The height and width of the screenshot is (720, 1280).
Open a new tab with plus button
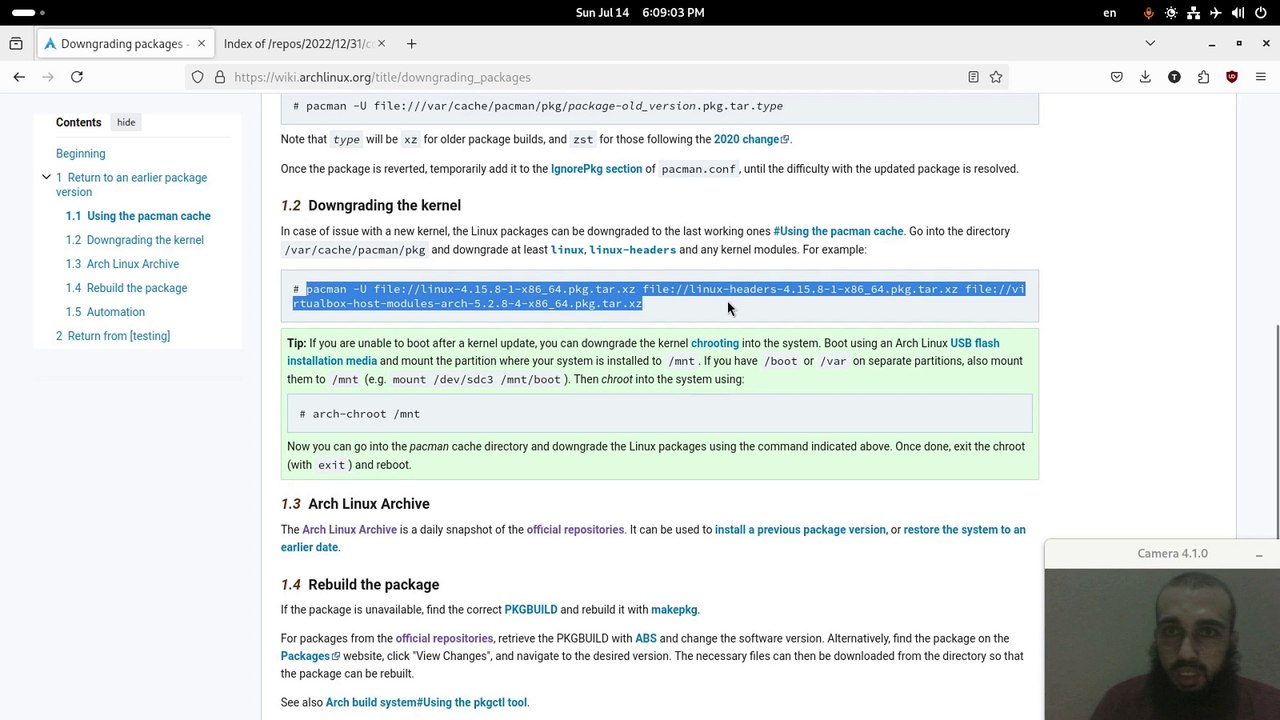(411, 44)
